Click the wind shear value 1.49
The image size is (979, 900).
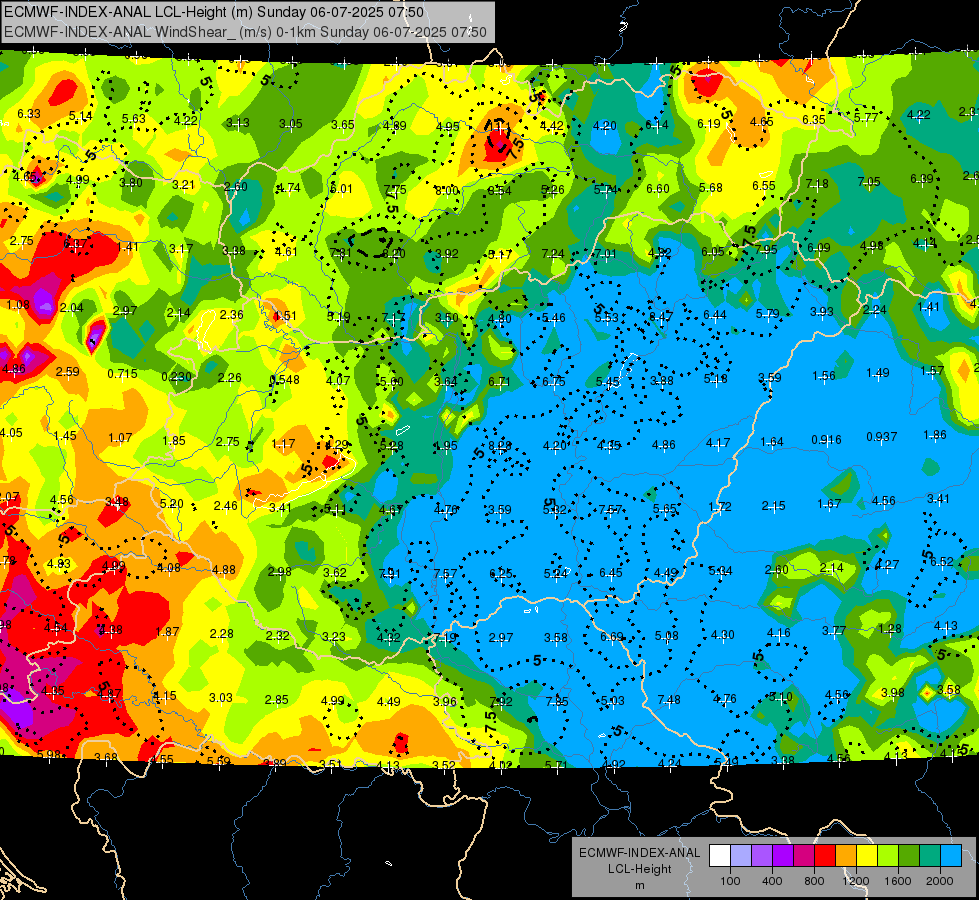pos(878,373)
